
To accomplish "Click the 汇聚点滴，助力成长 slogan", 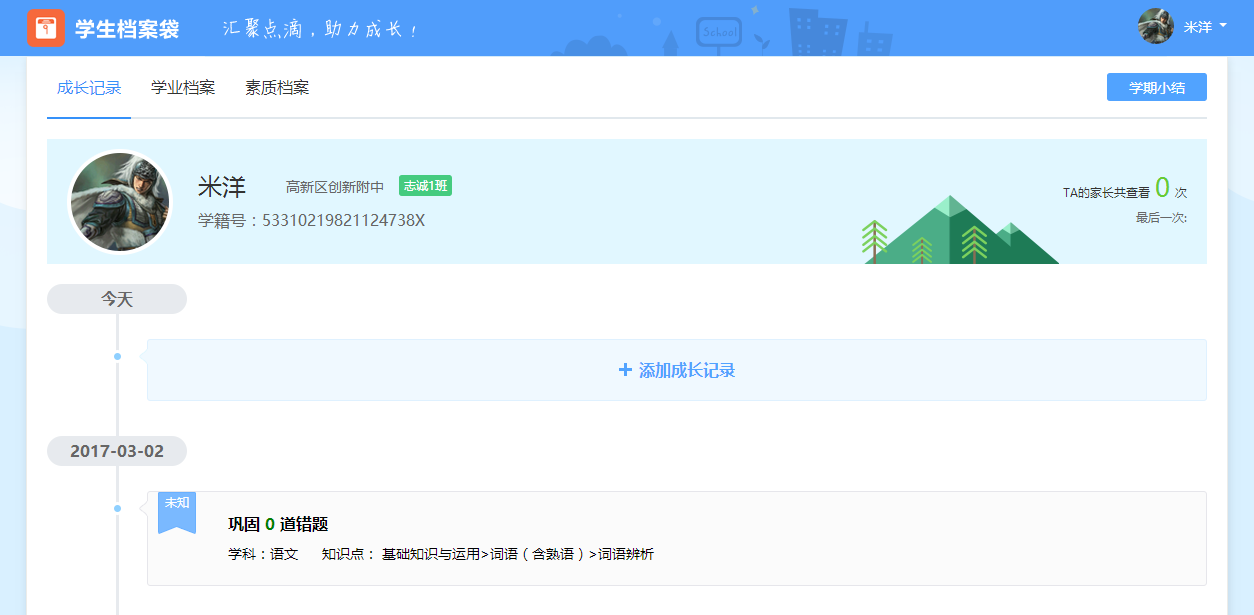I will (320, 29).
